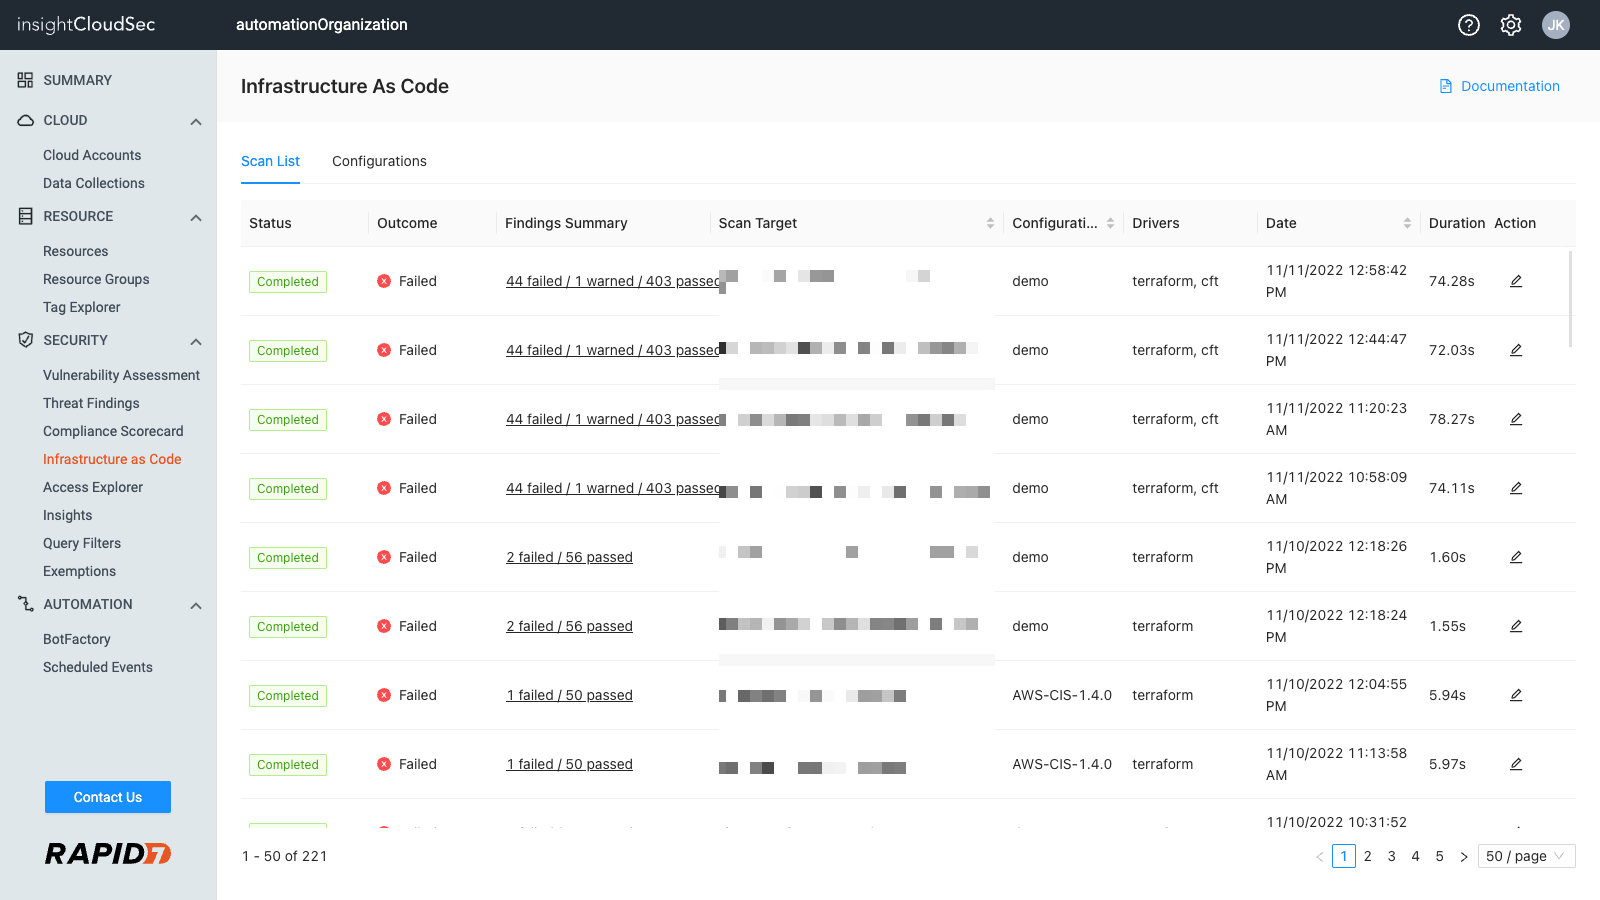1600x900 pixels.
Task: Click the red failed icon in the 74.28s row
Action: 384,281
